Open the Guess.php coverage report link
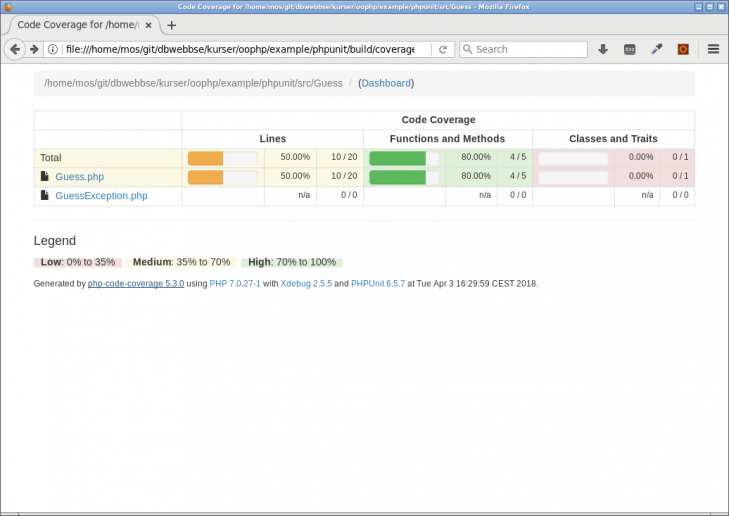729x516 pixels. pos(80,177)
